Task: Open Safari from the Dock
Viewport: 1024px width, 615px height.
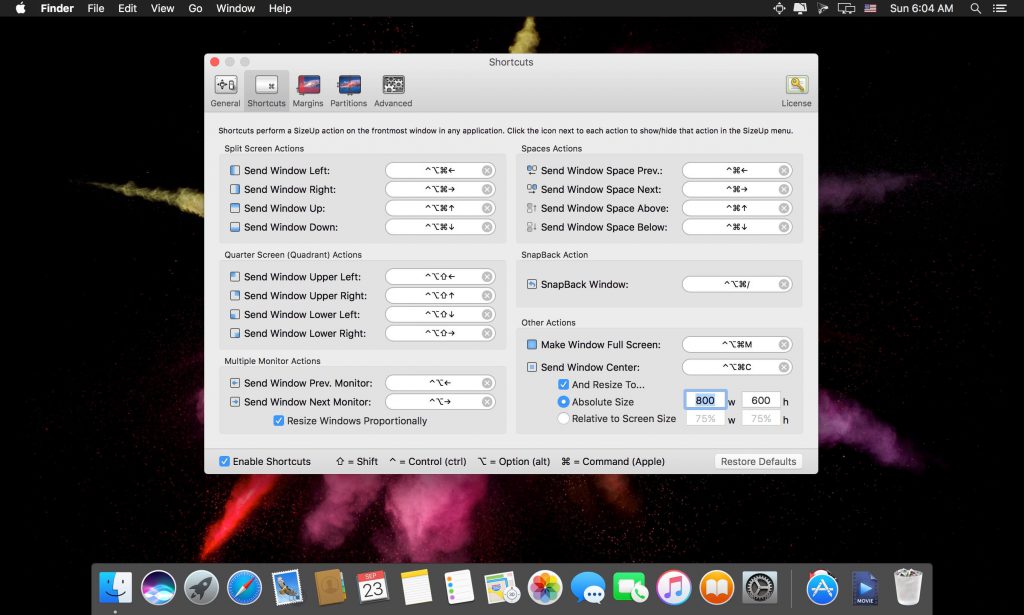Action: coord(244,587)
